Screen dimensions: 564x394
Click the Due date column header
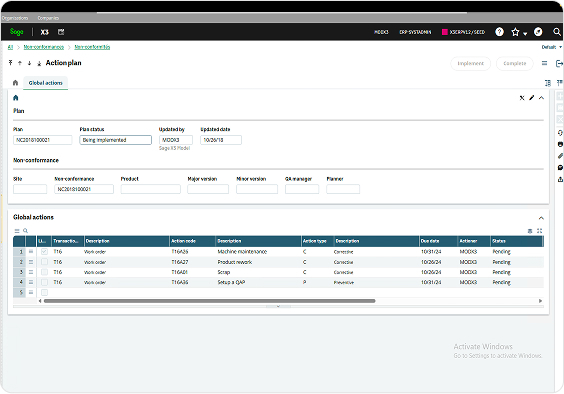(438, 241)
